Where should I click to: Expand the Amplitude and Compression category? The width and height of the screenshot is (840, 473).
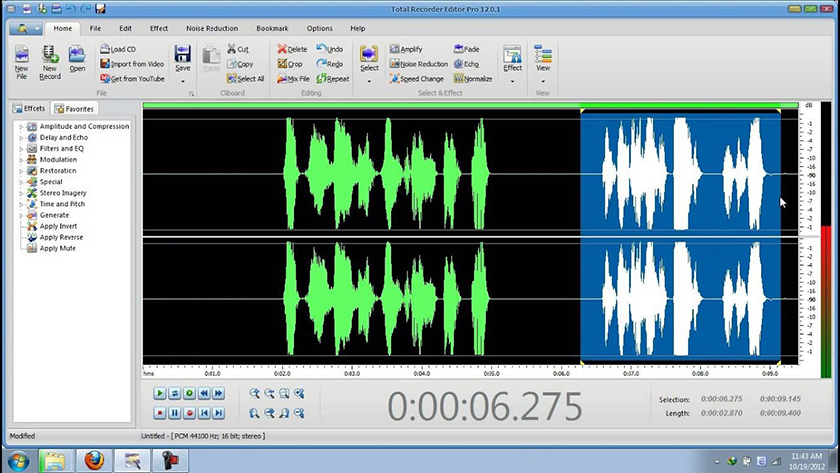pyautogui.click(x=21, y=127)
